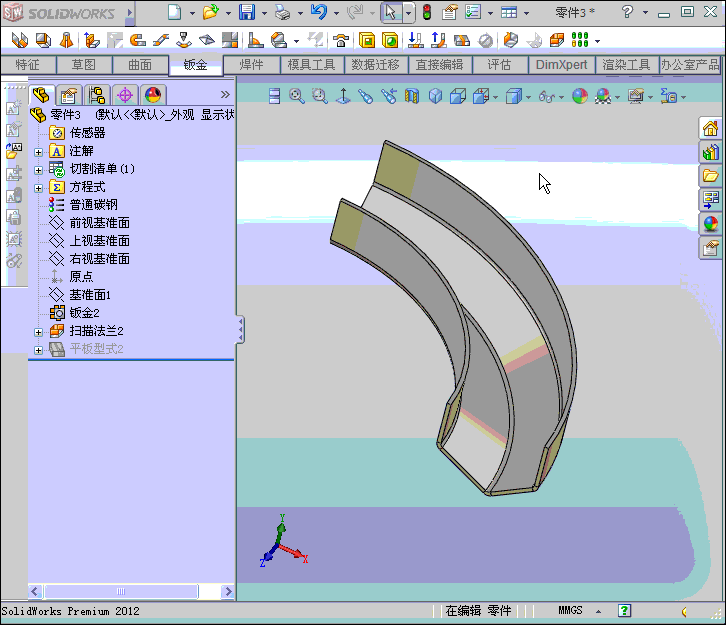This screenshot has width=726, height=625.
Task: Expand the SolidWorks menu arrow
Action: (x=130, y=13)
